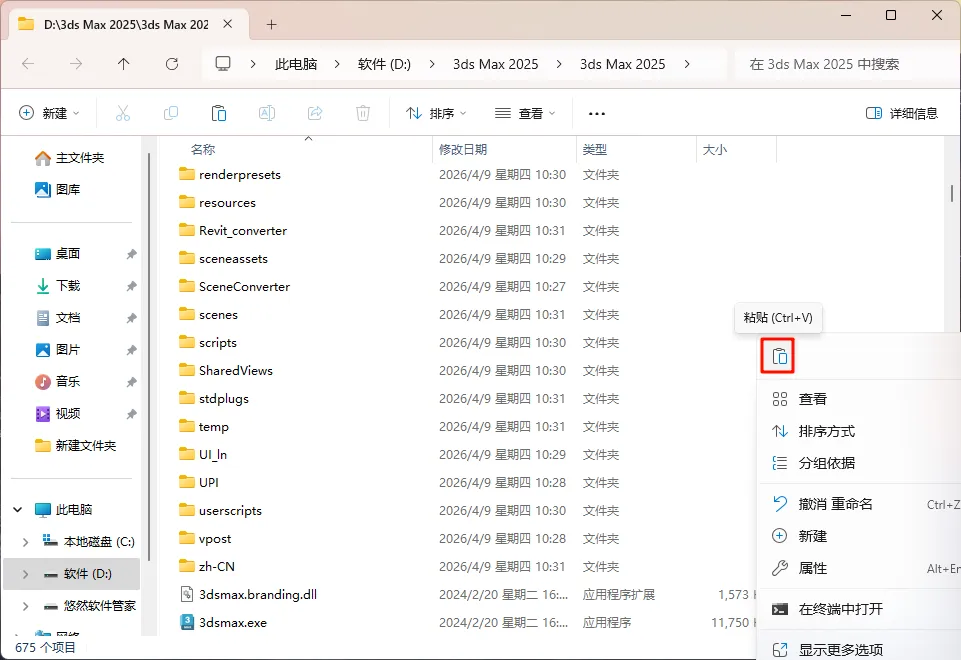
Task: Open a new tab with plus button
Action: click(x=272, y=25)
